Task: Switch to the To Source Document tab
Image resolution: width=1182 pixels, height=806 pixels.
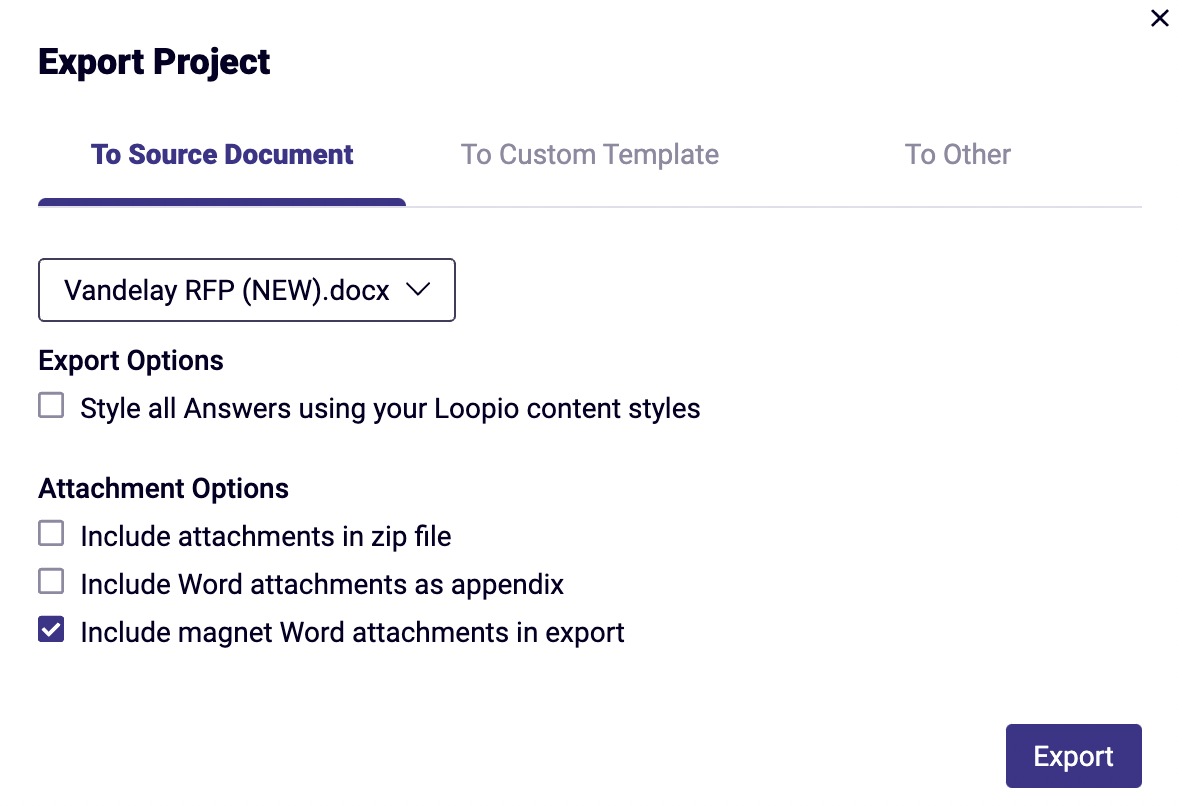Action: tap(222, 155)
